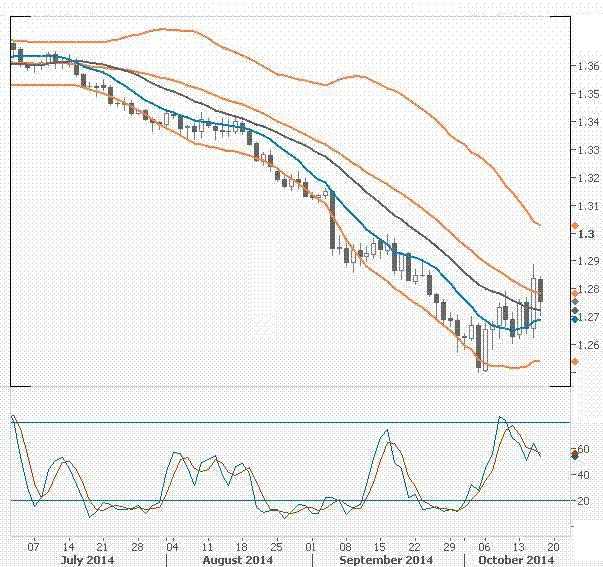Click the 20 level label on oscillator axis
The height and width of the screenshot is (567, 603).
coord(583,499)
